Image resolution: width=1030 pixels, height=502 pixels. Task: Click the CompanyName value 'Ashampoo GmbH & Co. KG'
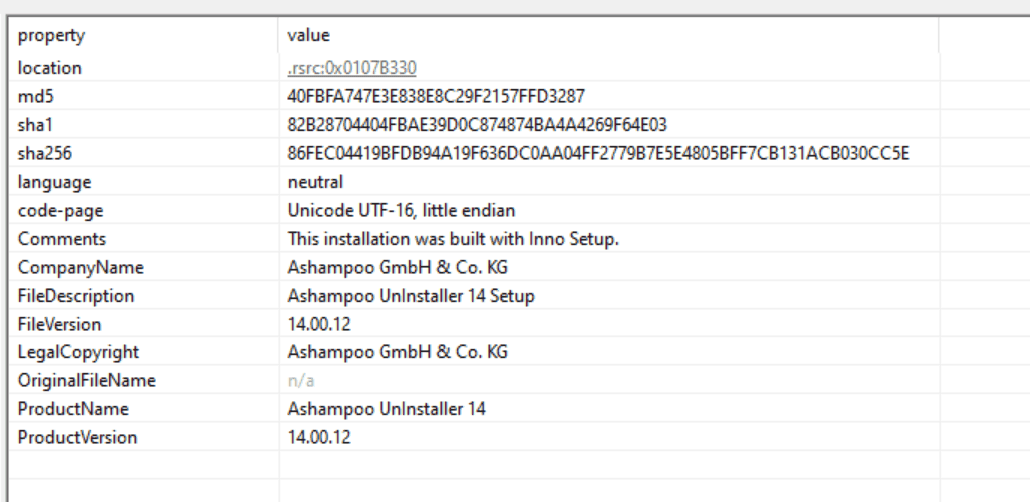(398, 267)
